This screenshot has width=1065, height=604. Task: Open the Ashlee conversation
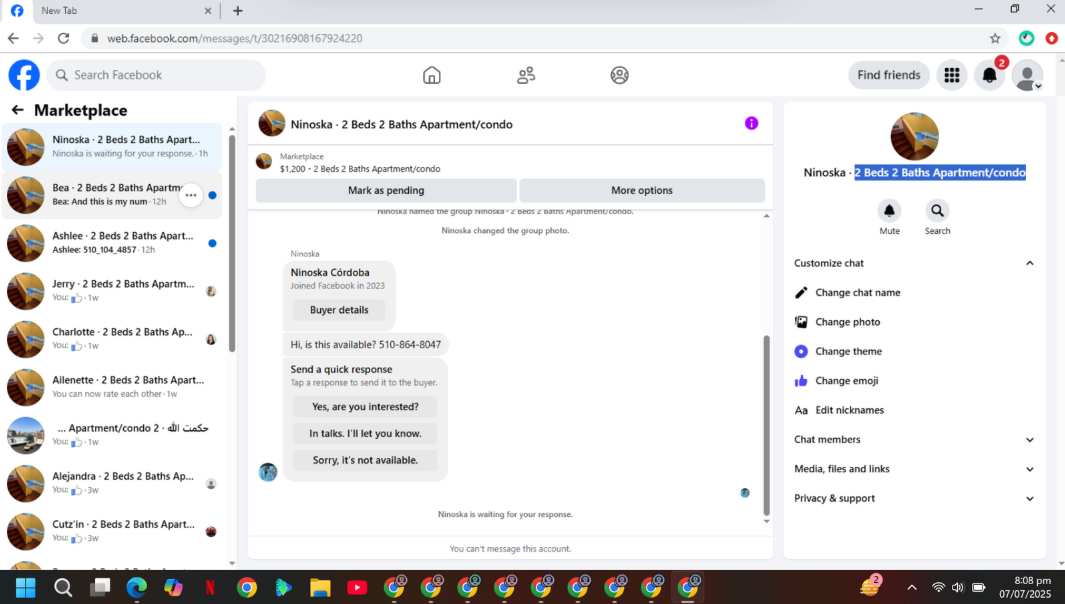coord(112,243)
